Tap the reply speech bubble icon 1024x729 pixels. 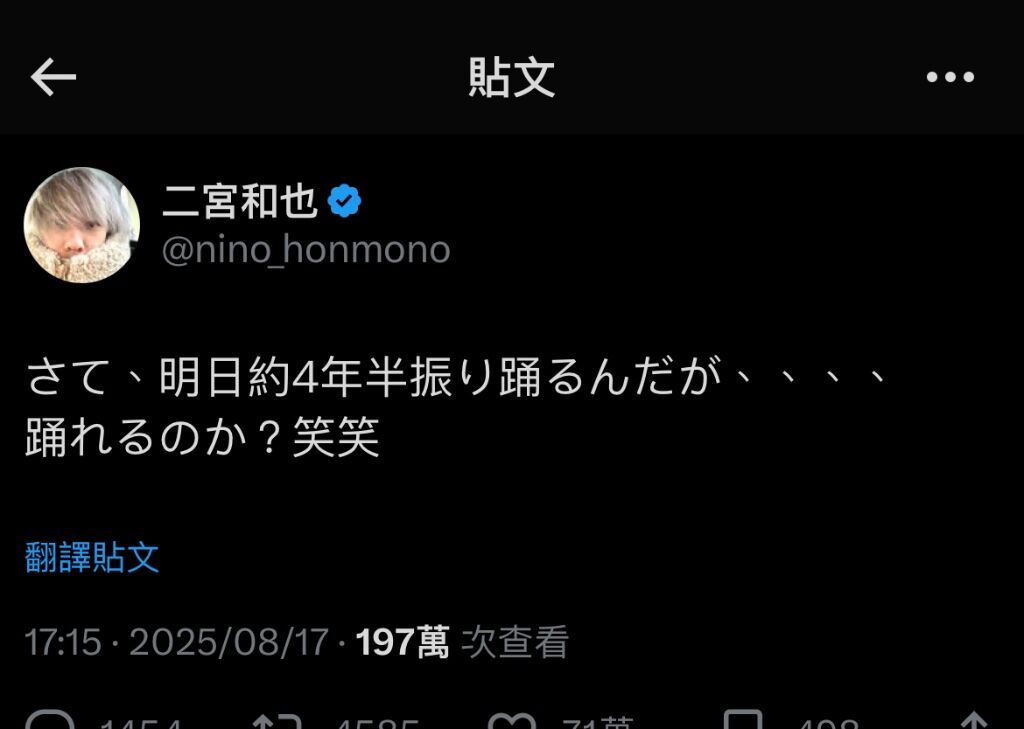pos(50,720)
